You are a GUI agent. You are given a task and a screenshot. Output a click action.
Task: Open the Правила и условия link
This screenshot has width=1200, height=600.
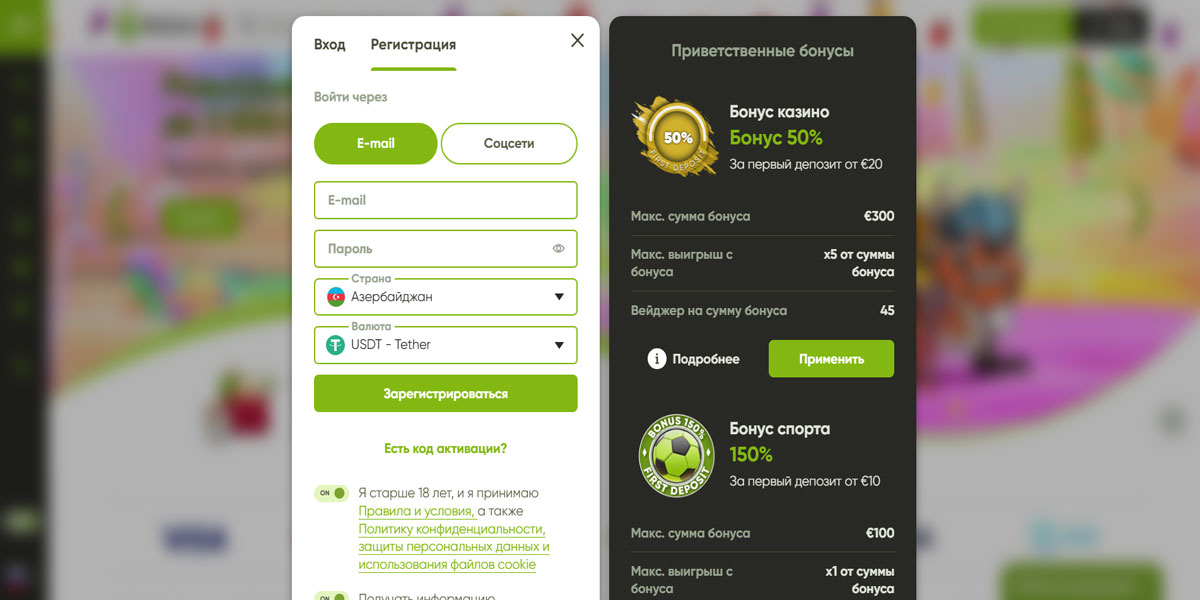coord(416,511)
